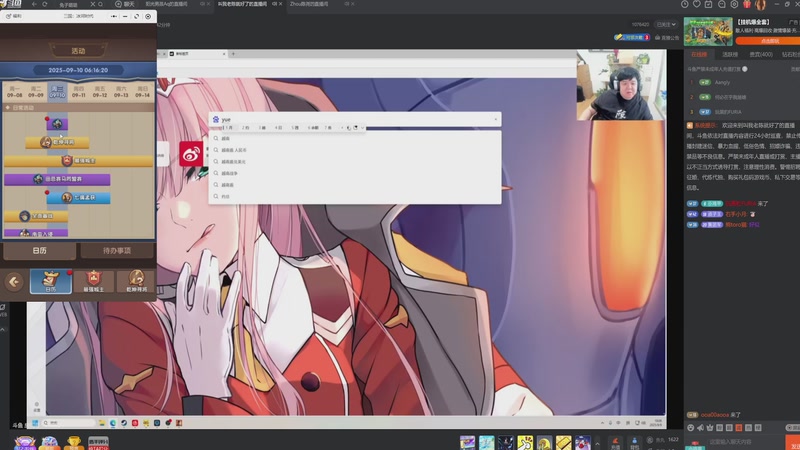Switch to 在线榜 tab in chat panel
Image resolution: width=800 pixels, height=450 pixels.
699,54
